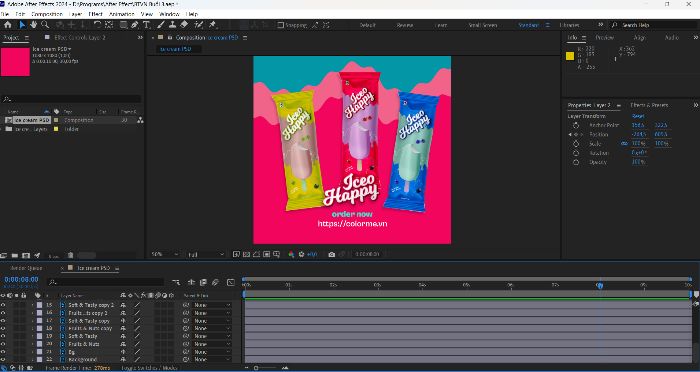Click the Home icon in toolbar
Screen dimensions: 700x372
[x=8, y=25]
